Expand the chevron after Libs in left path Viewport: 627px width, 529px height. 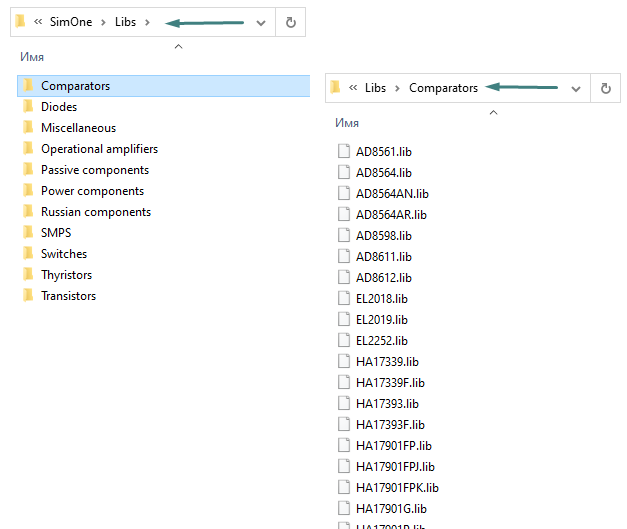tap(147, 22)
